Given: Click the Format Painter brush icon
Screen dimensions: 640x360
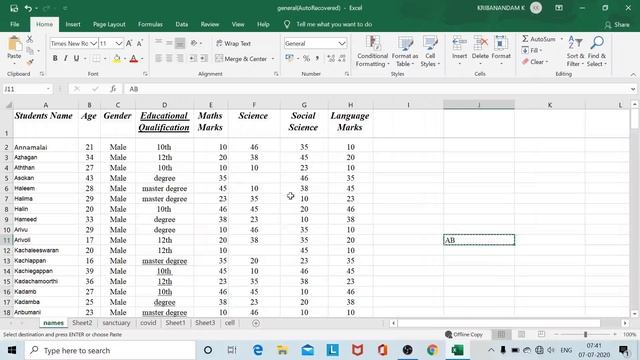Looking at the screenshot, I should [x=30, y=62].
